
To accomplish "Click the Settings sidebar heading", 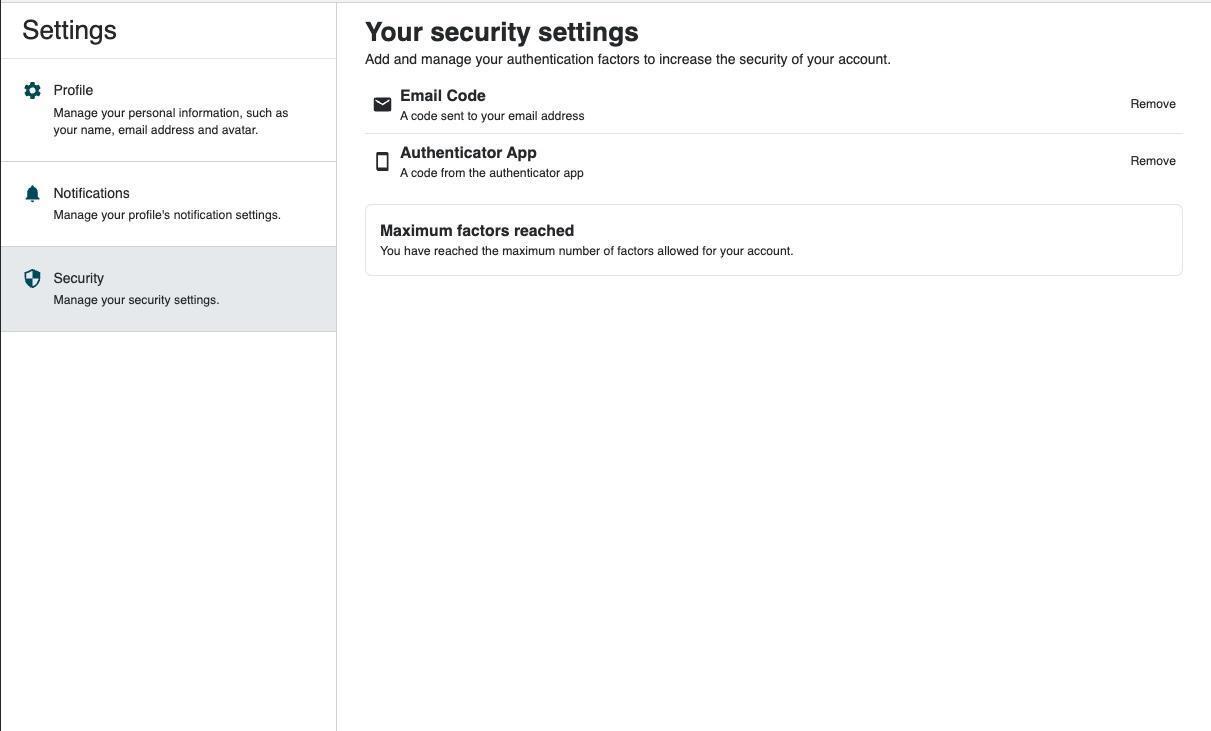I will pos(69,30).
